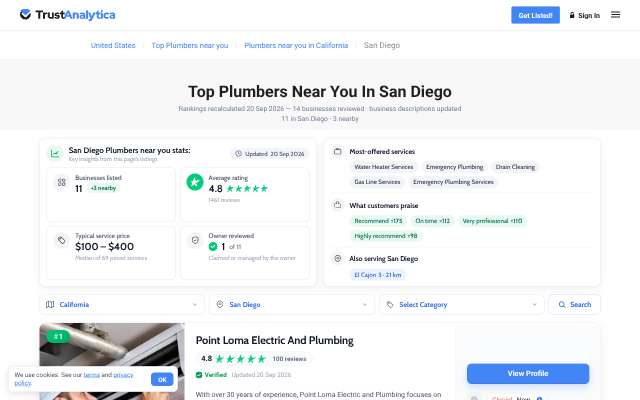The width and height of the screenshot is (640, 400).
Task: Click the Owner reviewed shield icon
Action: pos(195,240)
